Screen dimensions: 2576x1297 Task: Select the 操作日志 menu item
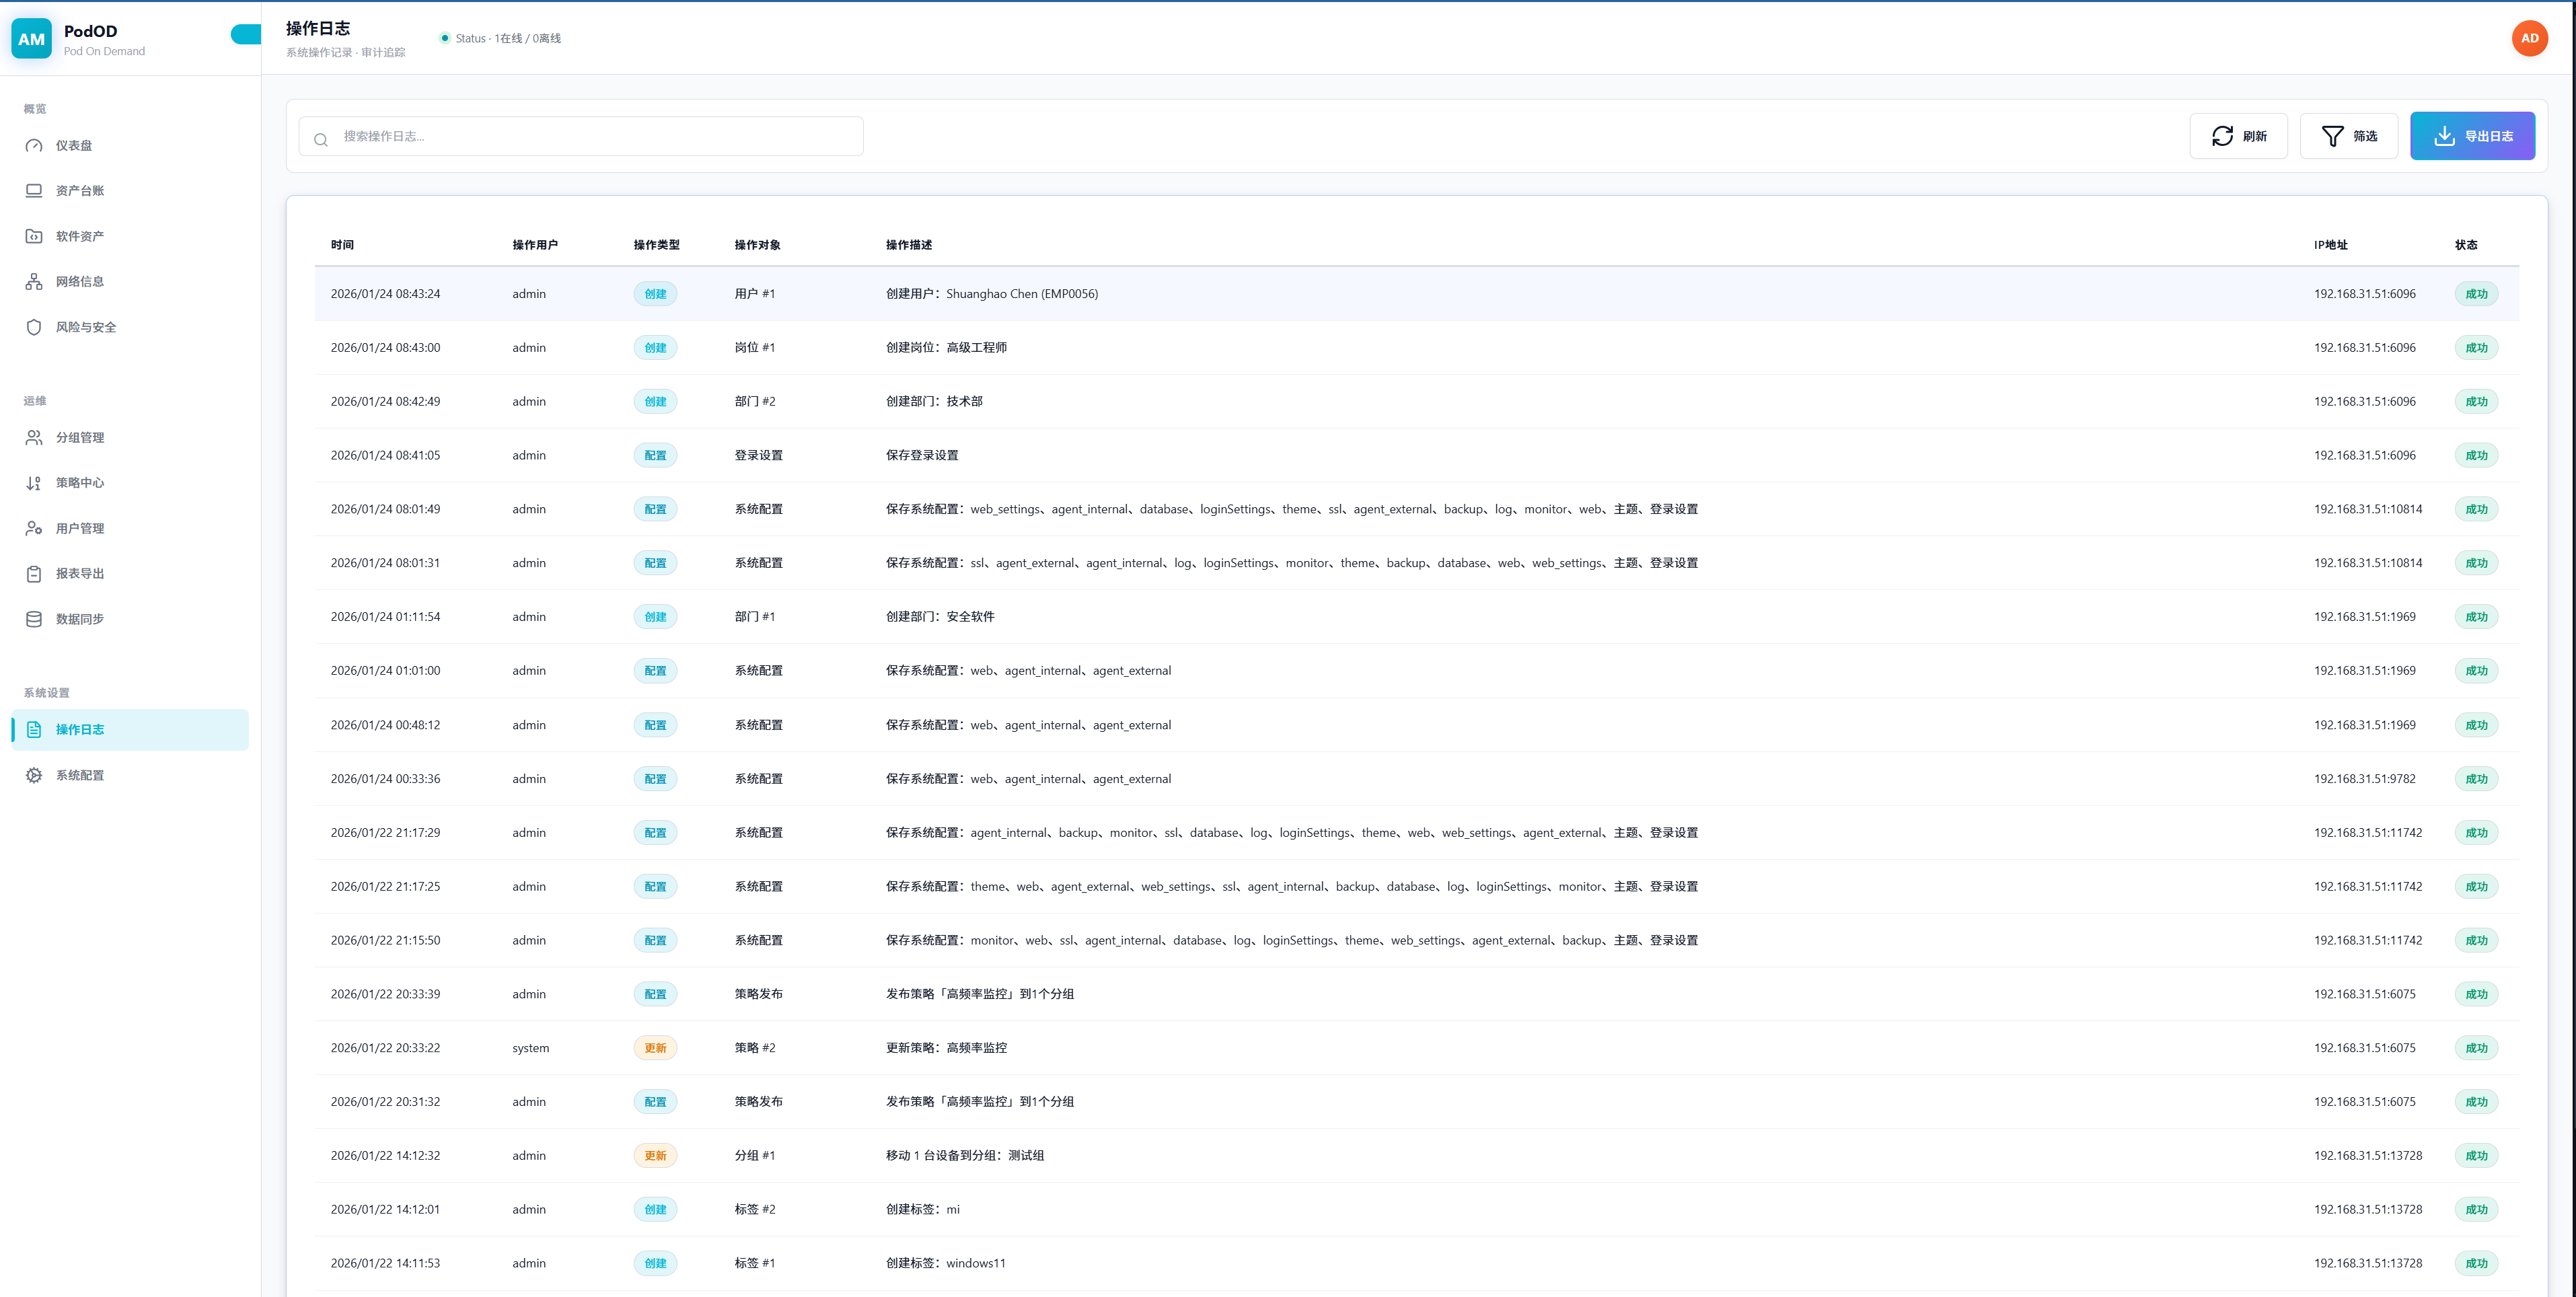tap(80, 730)
